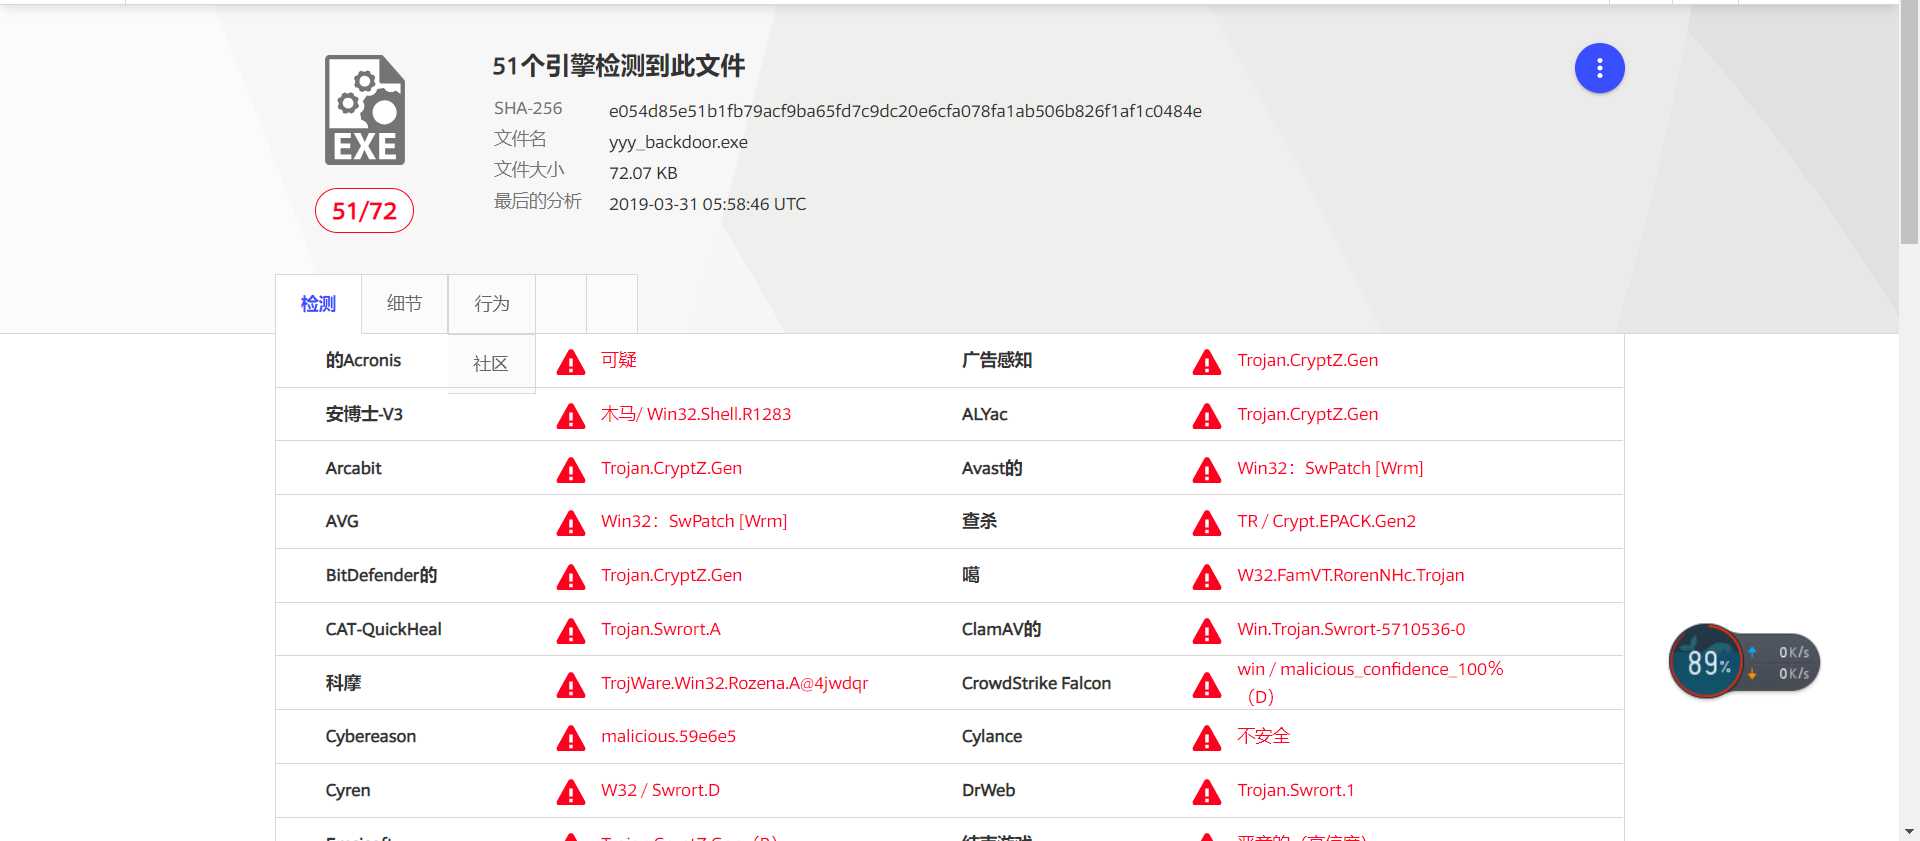The image size is (1920, 841).
Task: Click the 51/72 detection score badge
Action: point(364,211)
